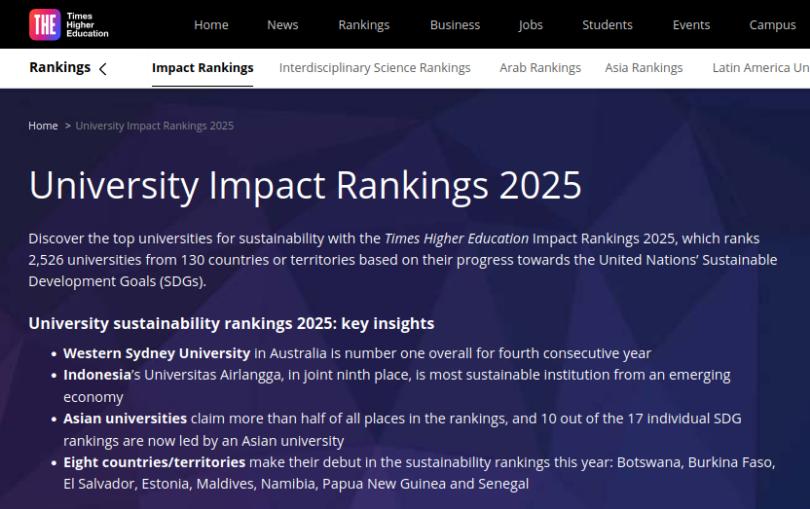810x509 pixels.
Task: Switch to Arab Rankings tab
Action: pyautogui.click(x=540, y=68)
